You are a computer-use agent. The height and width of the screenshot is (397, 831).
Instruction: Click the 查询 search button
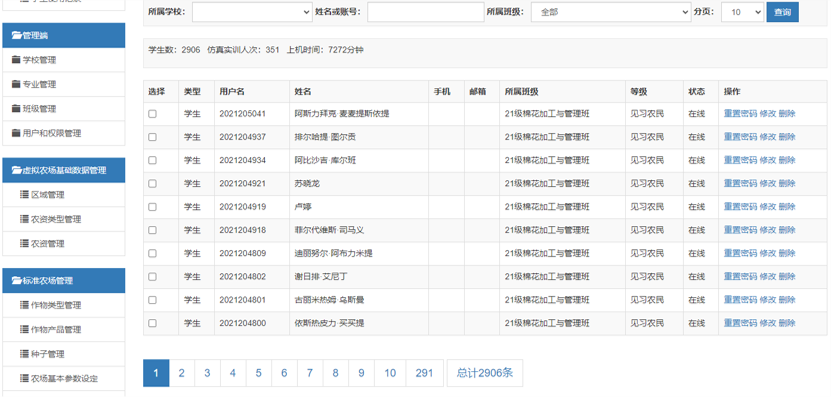[x=782, y=12]
